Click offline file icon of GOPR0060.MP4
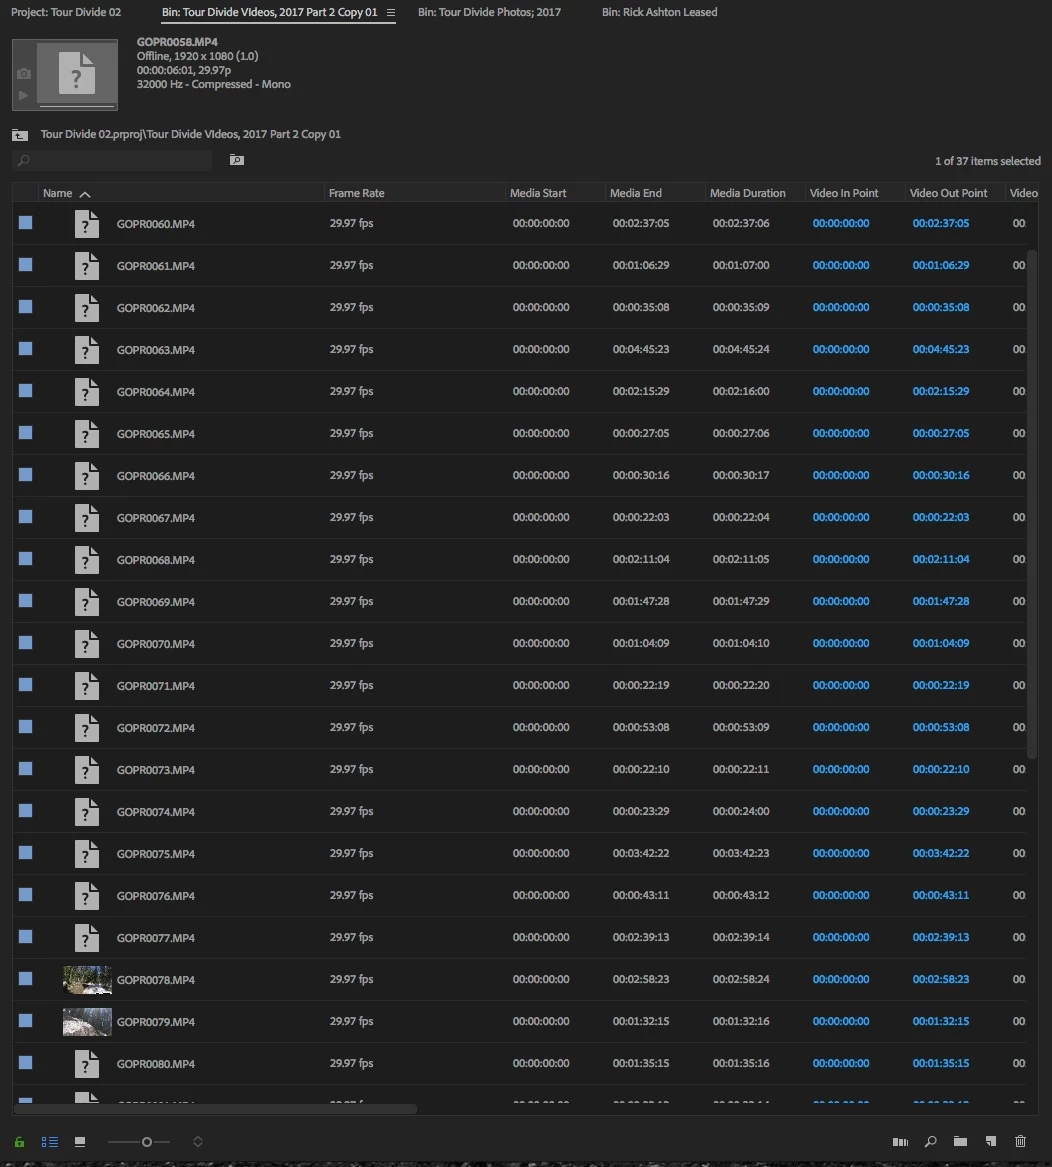The image size is (1052, 1167). pyautogui.click(x=86, y=223)
